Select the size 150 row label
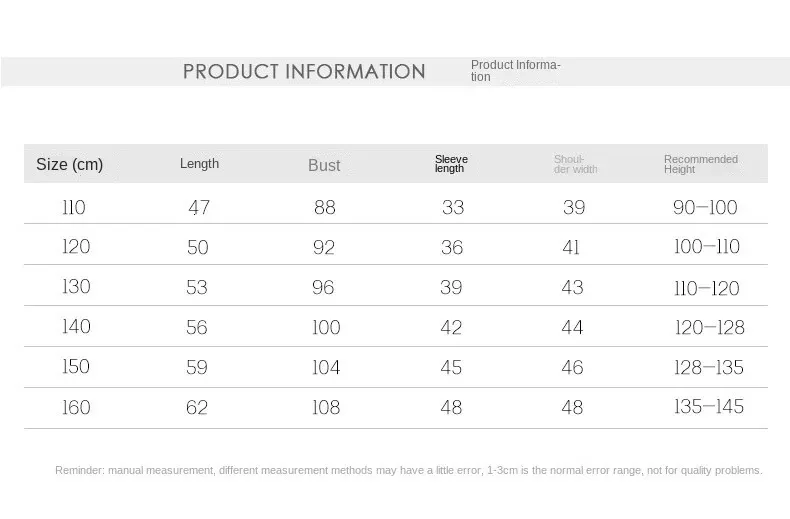790x519 pixels. click(x=76, y=366)
